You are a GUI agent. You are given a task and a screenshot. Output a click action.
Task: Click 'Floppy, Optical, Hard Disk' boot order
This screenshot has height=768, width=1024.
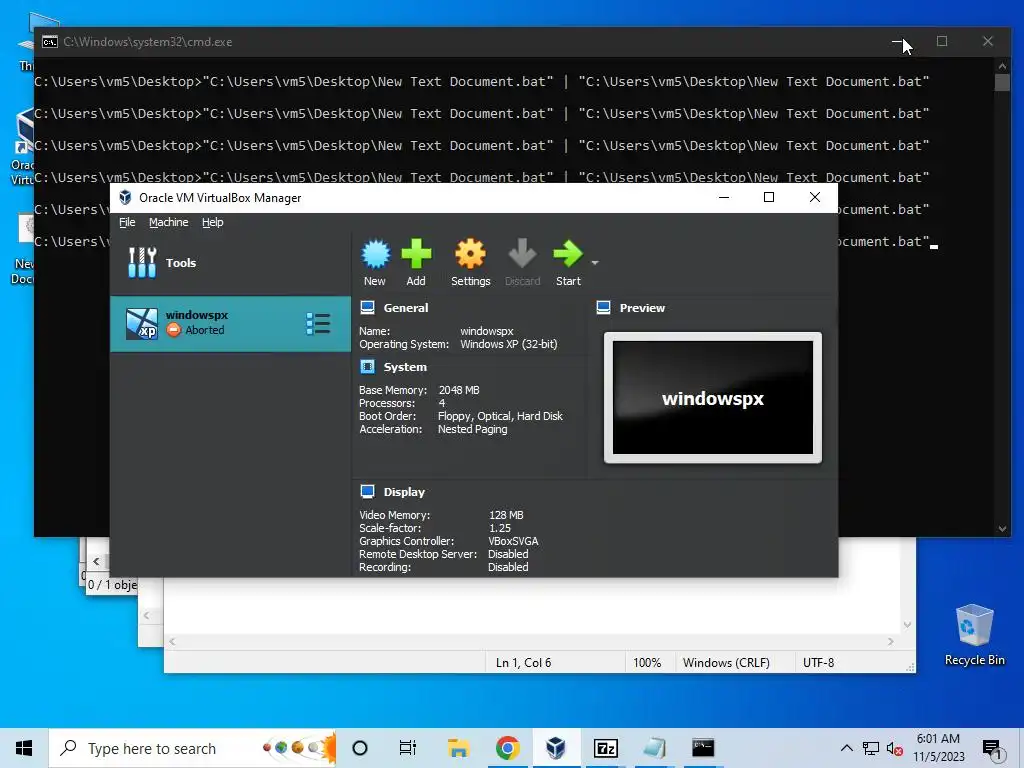[500, 416]
